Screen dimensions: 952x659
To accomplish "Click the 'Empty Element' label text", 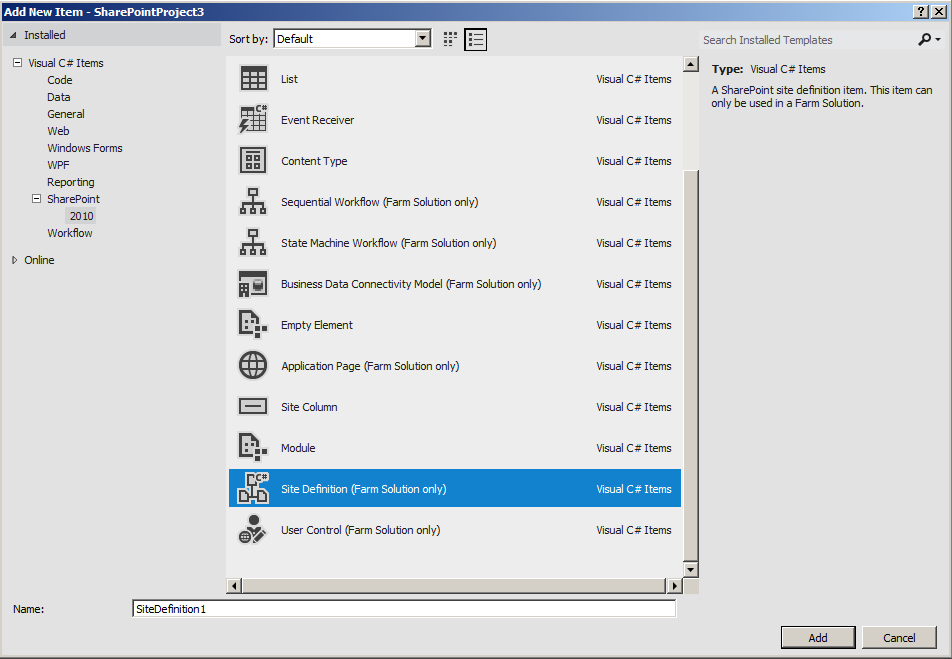I will tap(316, 325).
